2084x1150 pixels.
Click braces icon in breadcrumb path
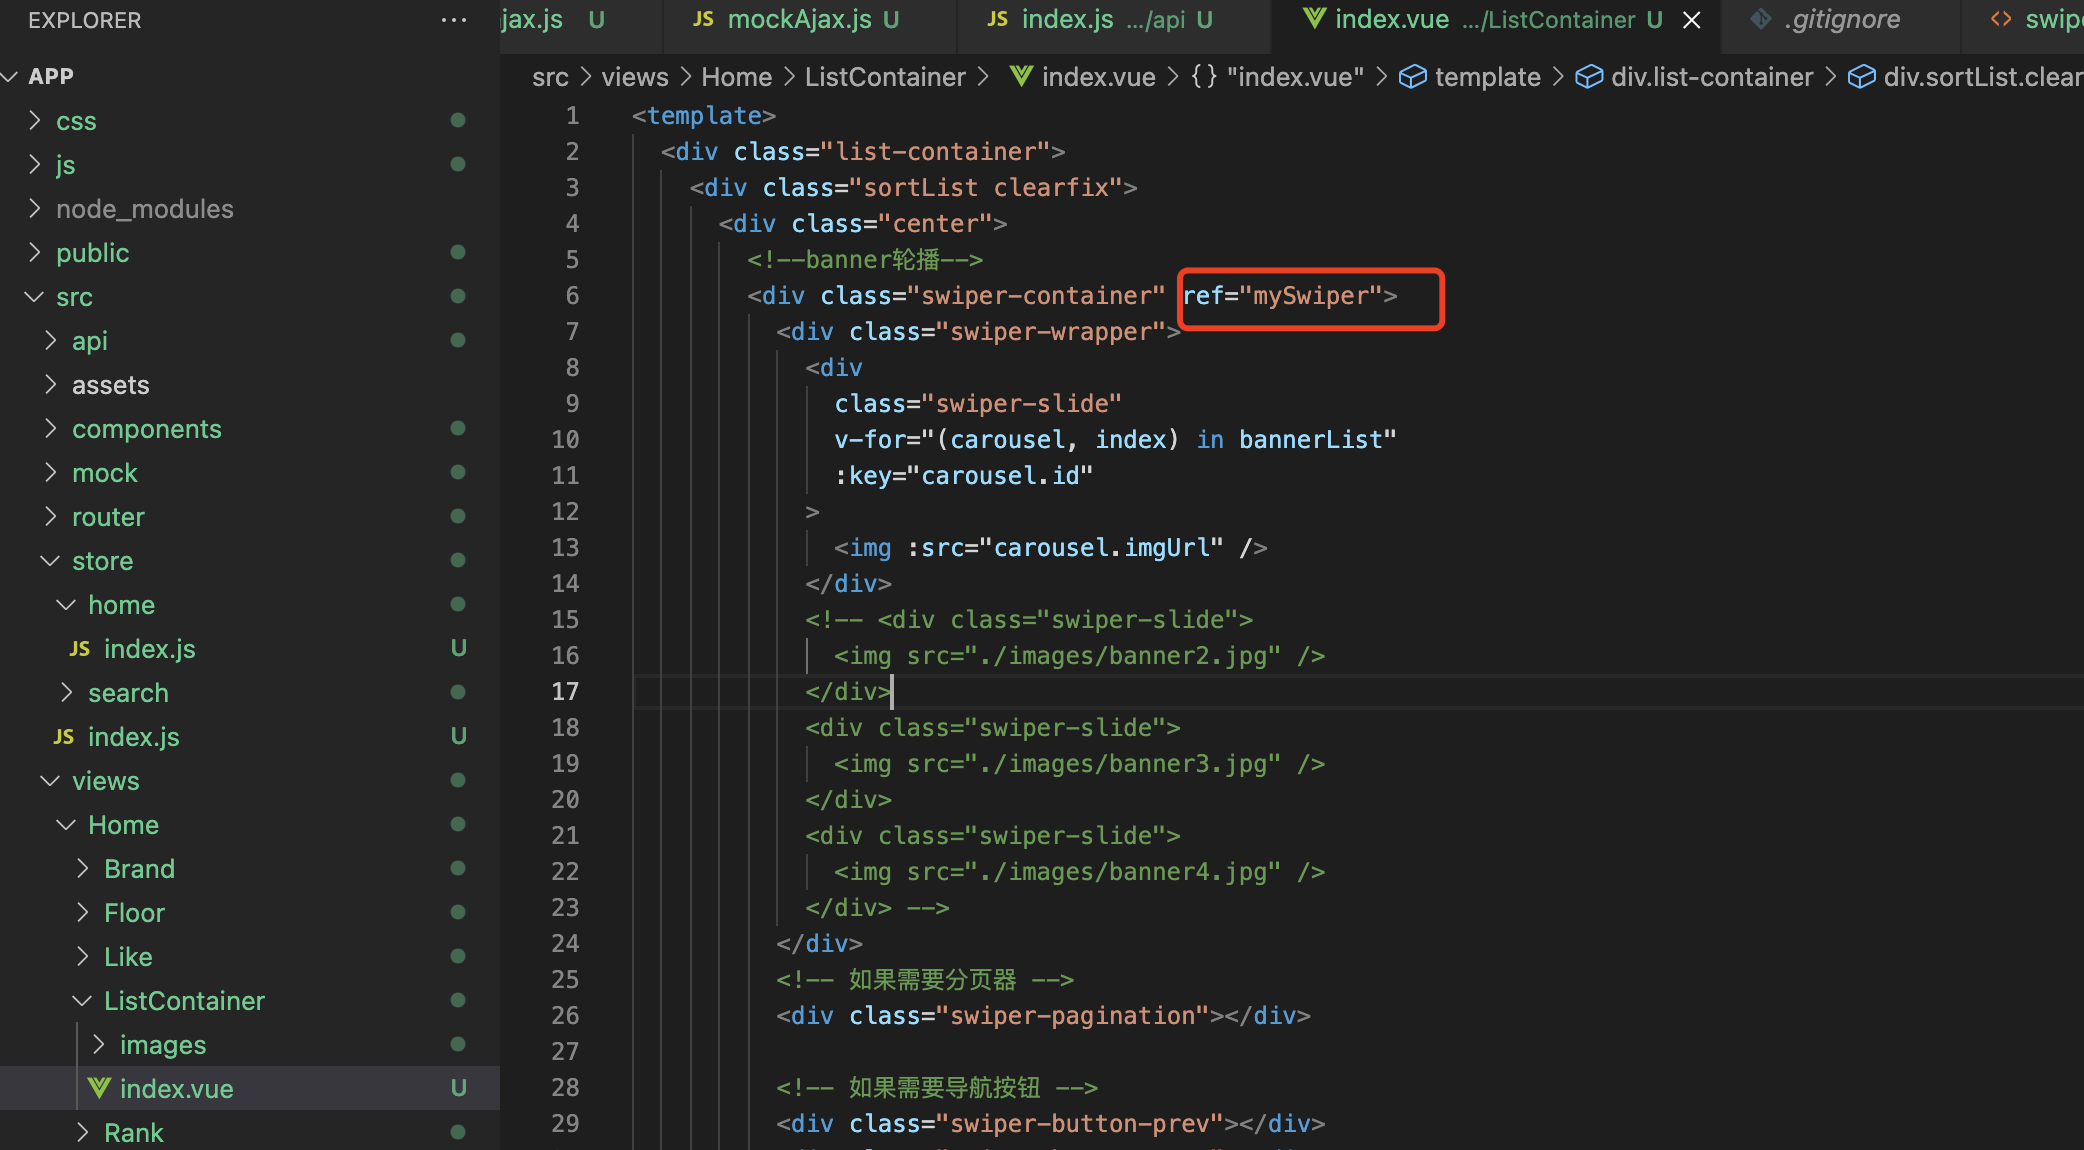click(x=1204, y=77)
